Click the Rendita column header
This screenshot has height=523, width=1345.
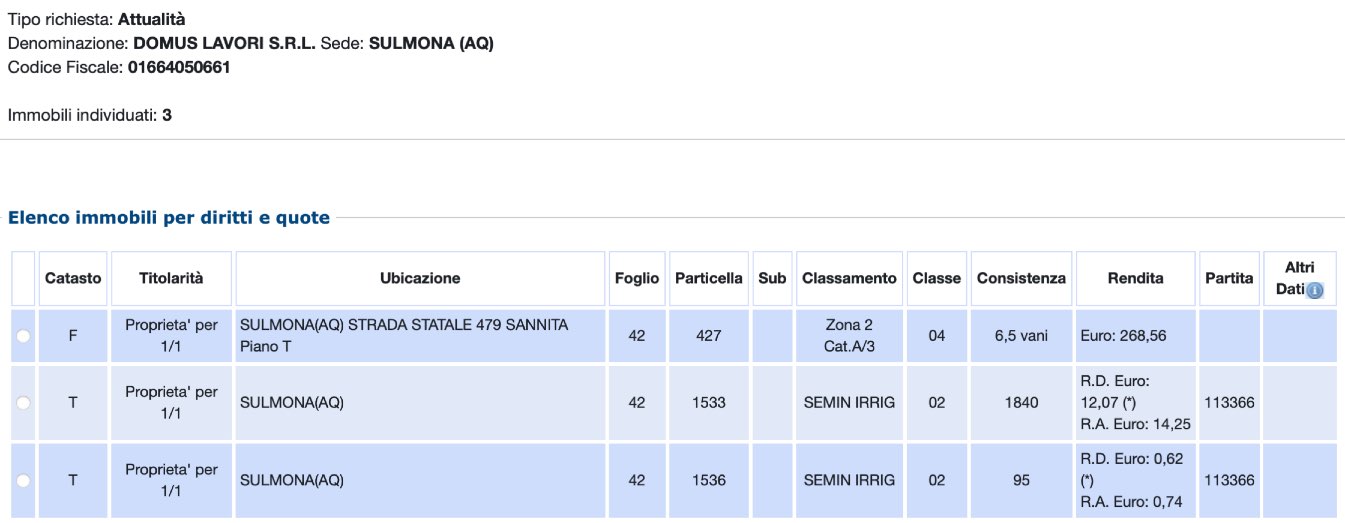click(x=1135, y=278)
